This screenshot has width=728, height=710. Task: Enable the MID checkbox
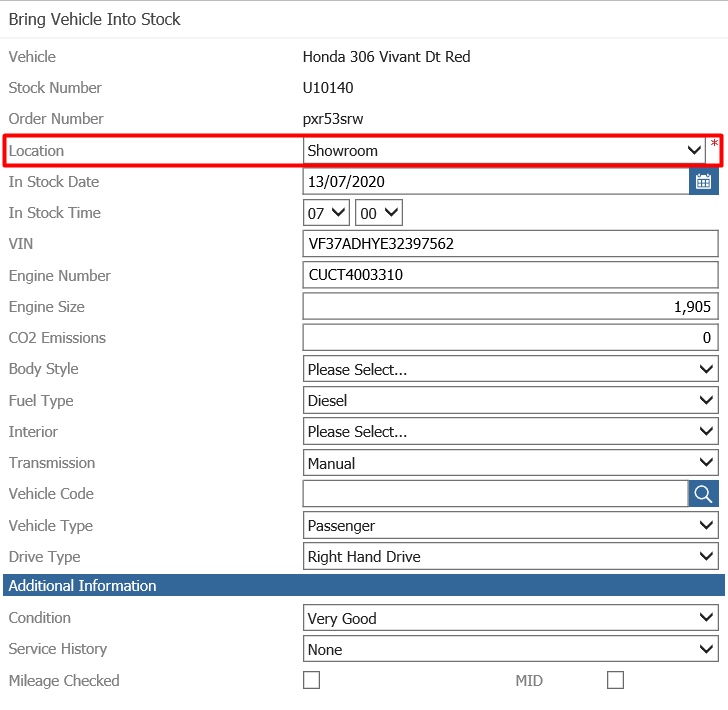[x=615, y=680]
